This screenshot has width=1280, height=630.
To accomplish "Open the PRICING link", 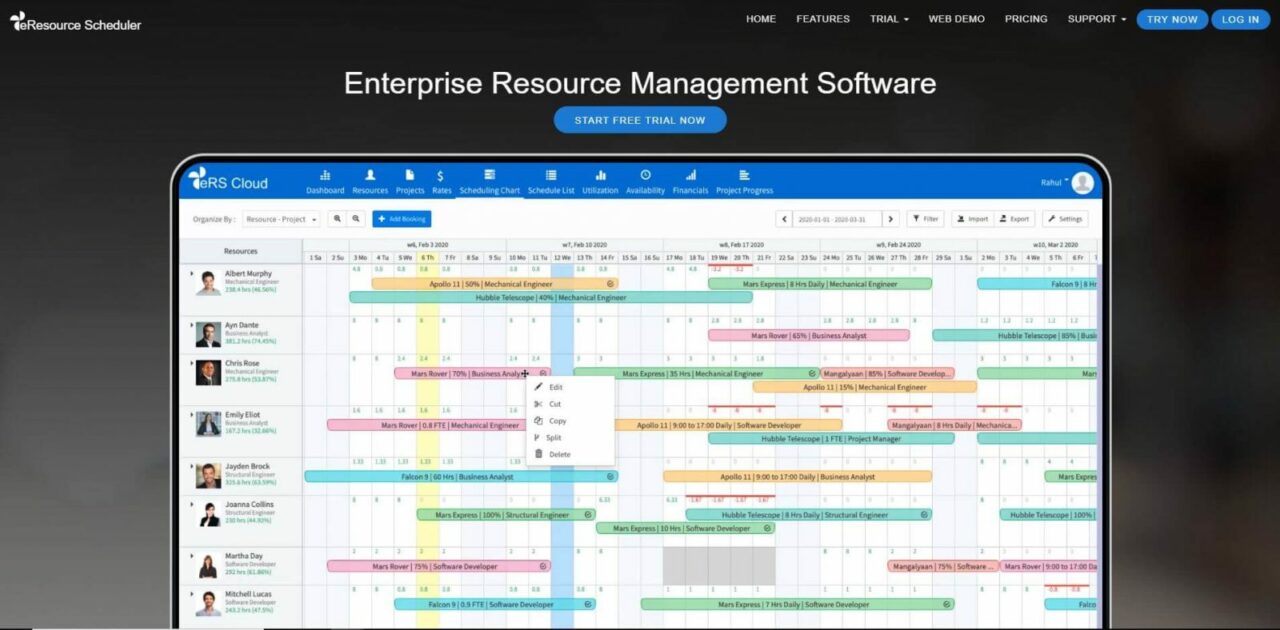I will point(1026,19).
